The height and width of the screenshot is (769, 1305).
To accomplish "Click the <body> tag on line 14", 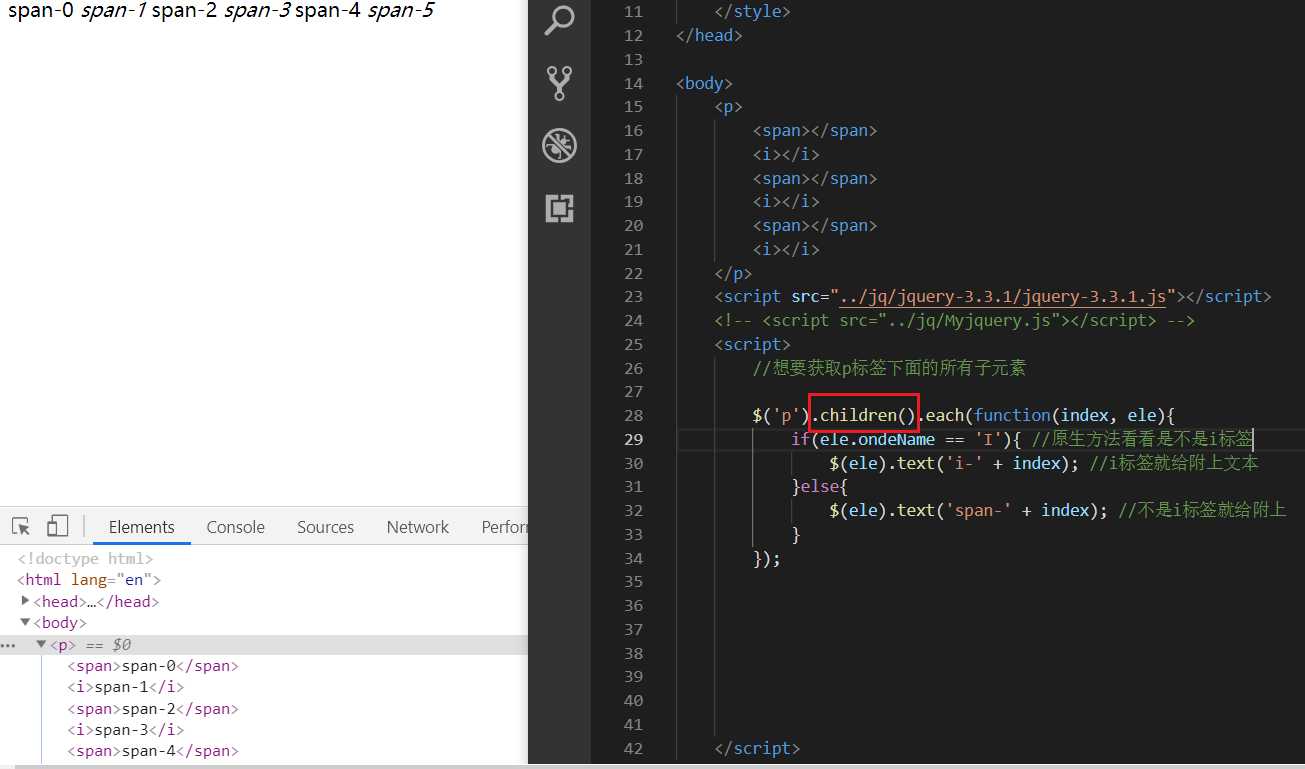I will 704,83.
